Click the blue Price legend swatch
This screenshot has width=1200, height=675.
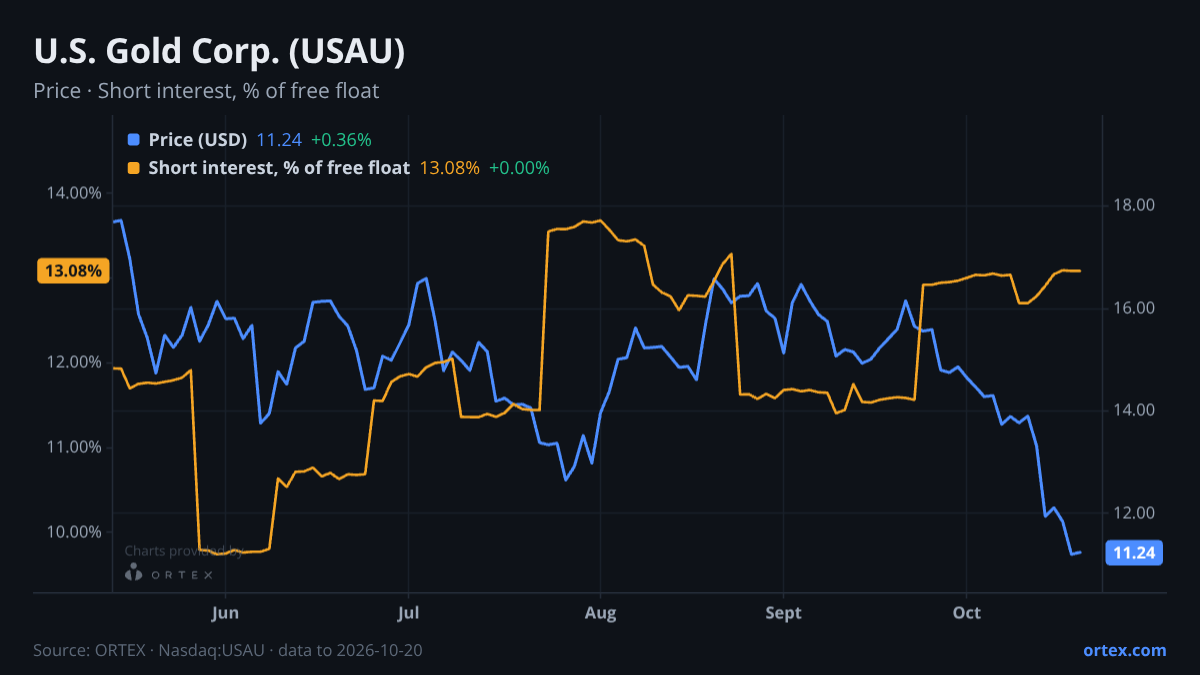click(134, 140)
